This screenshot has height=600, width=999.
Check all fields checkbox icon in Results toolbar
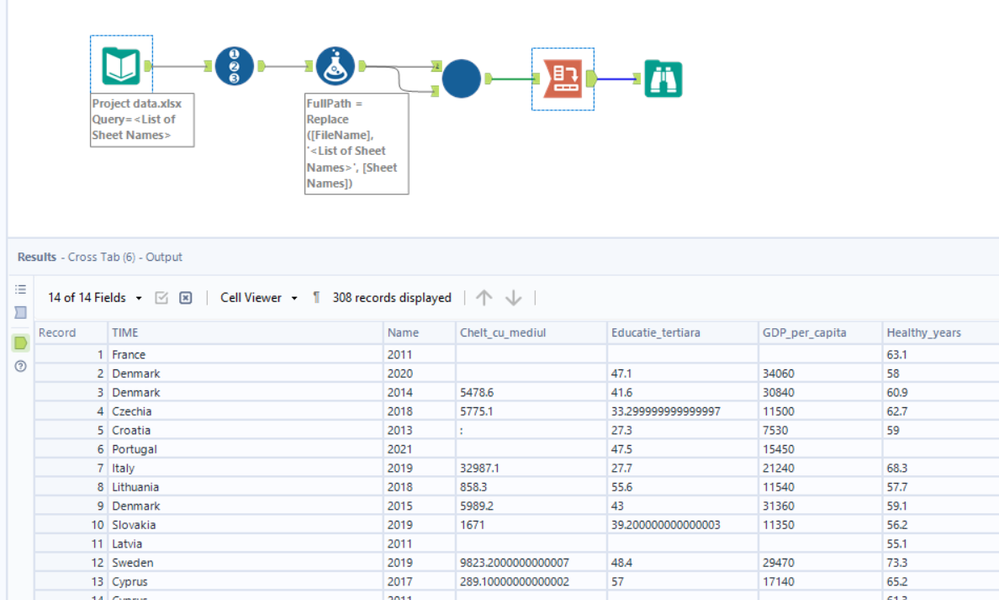tap(161, 298)
